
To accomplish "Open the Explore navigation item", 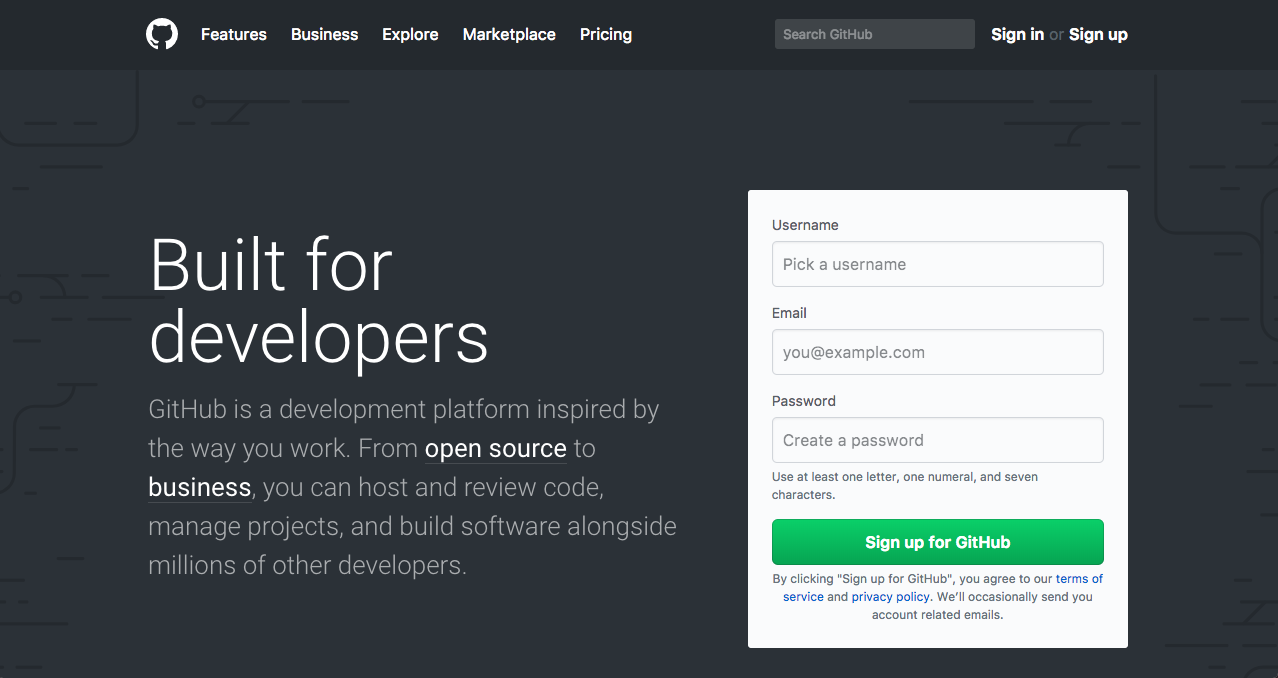I will pyautogui.click(x=410, y=34).
